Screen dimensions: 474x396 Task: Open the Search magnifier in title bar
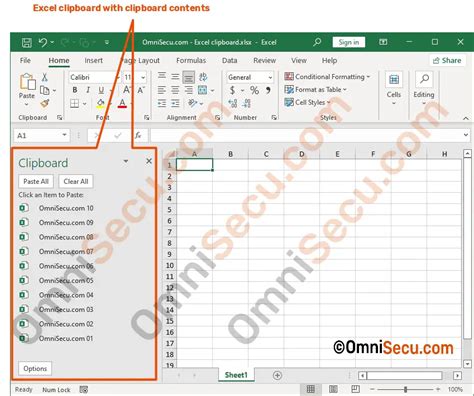click(317, 42)
